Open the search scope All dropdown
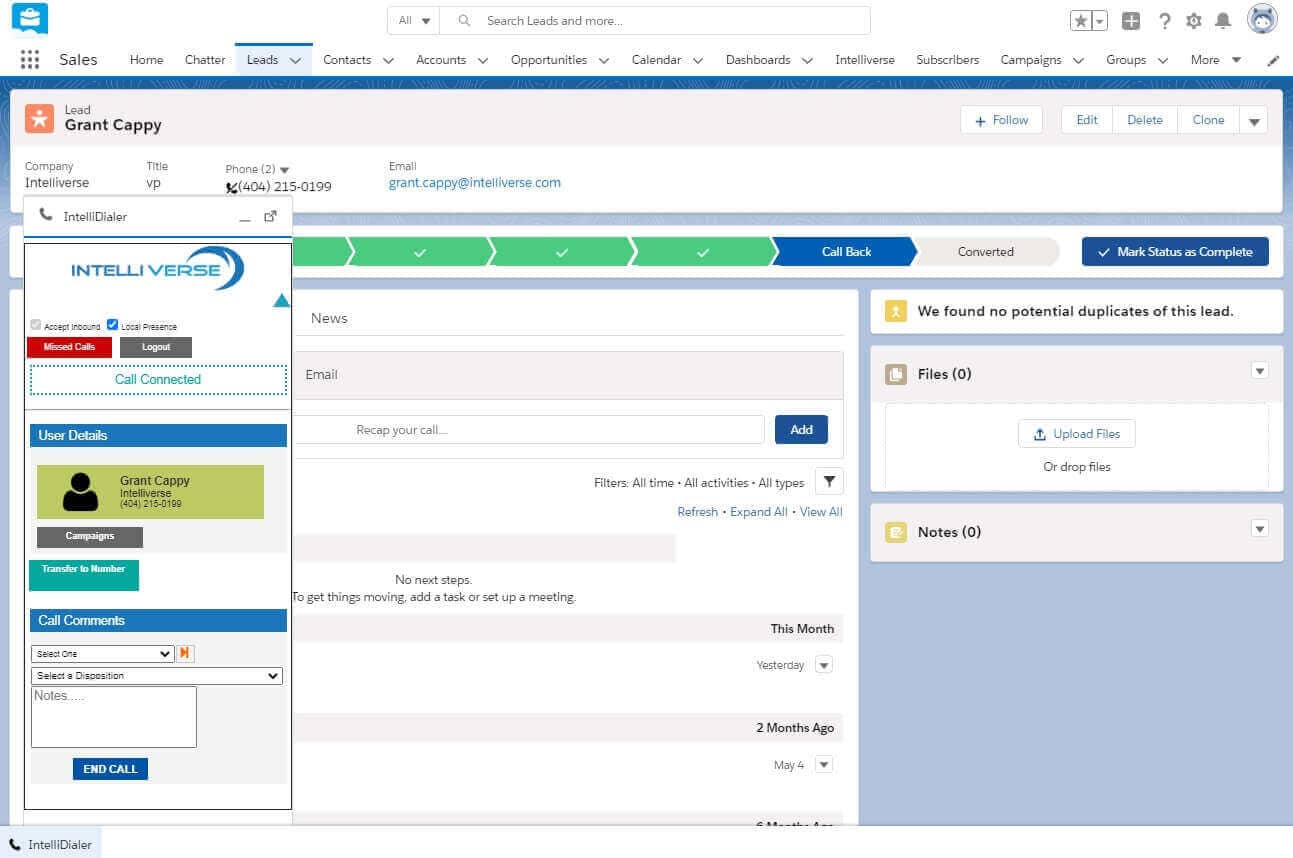Screen dimensions: 1293x858 [x=414, y=20]
